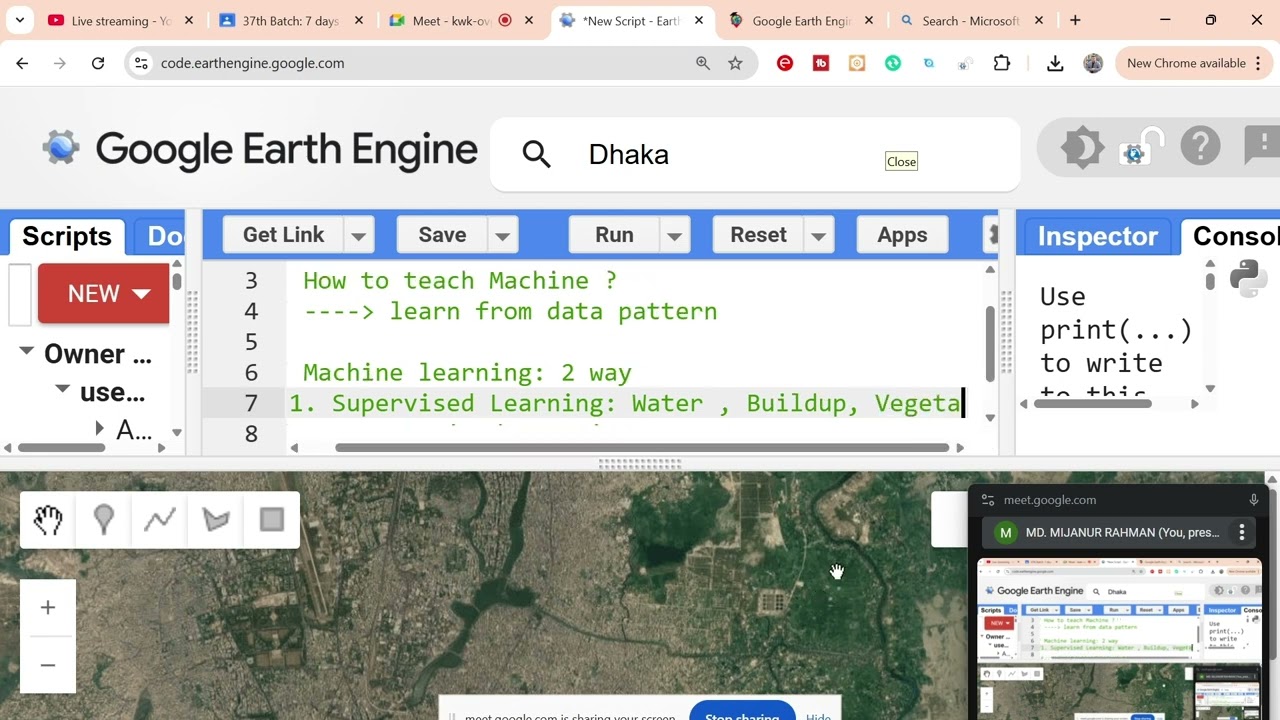Screen dimensions: 1280x720
Task: Open the feedback speech bubble icon
Action: (x=1262, y=147)
